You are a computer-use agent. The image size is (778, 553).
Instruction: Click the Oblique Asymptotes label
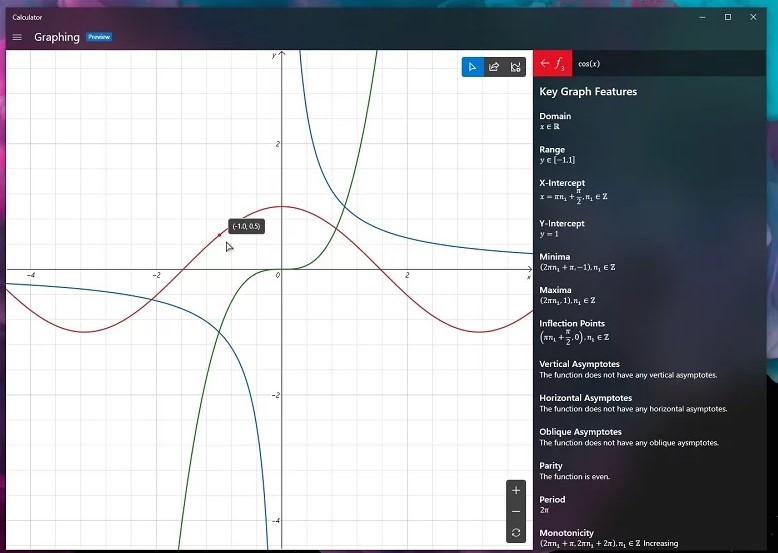[x=580, y=431]
